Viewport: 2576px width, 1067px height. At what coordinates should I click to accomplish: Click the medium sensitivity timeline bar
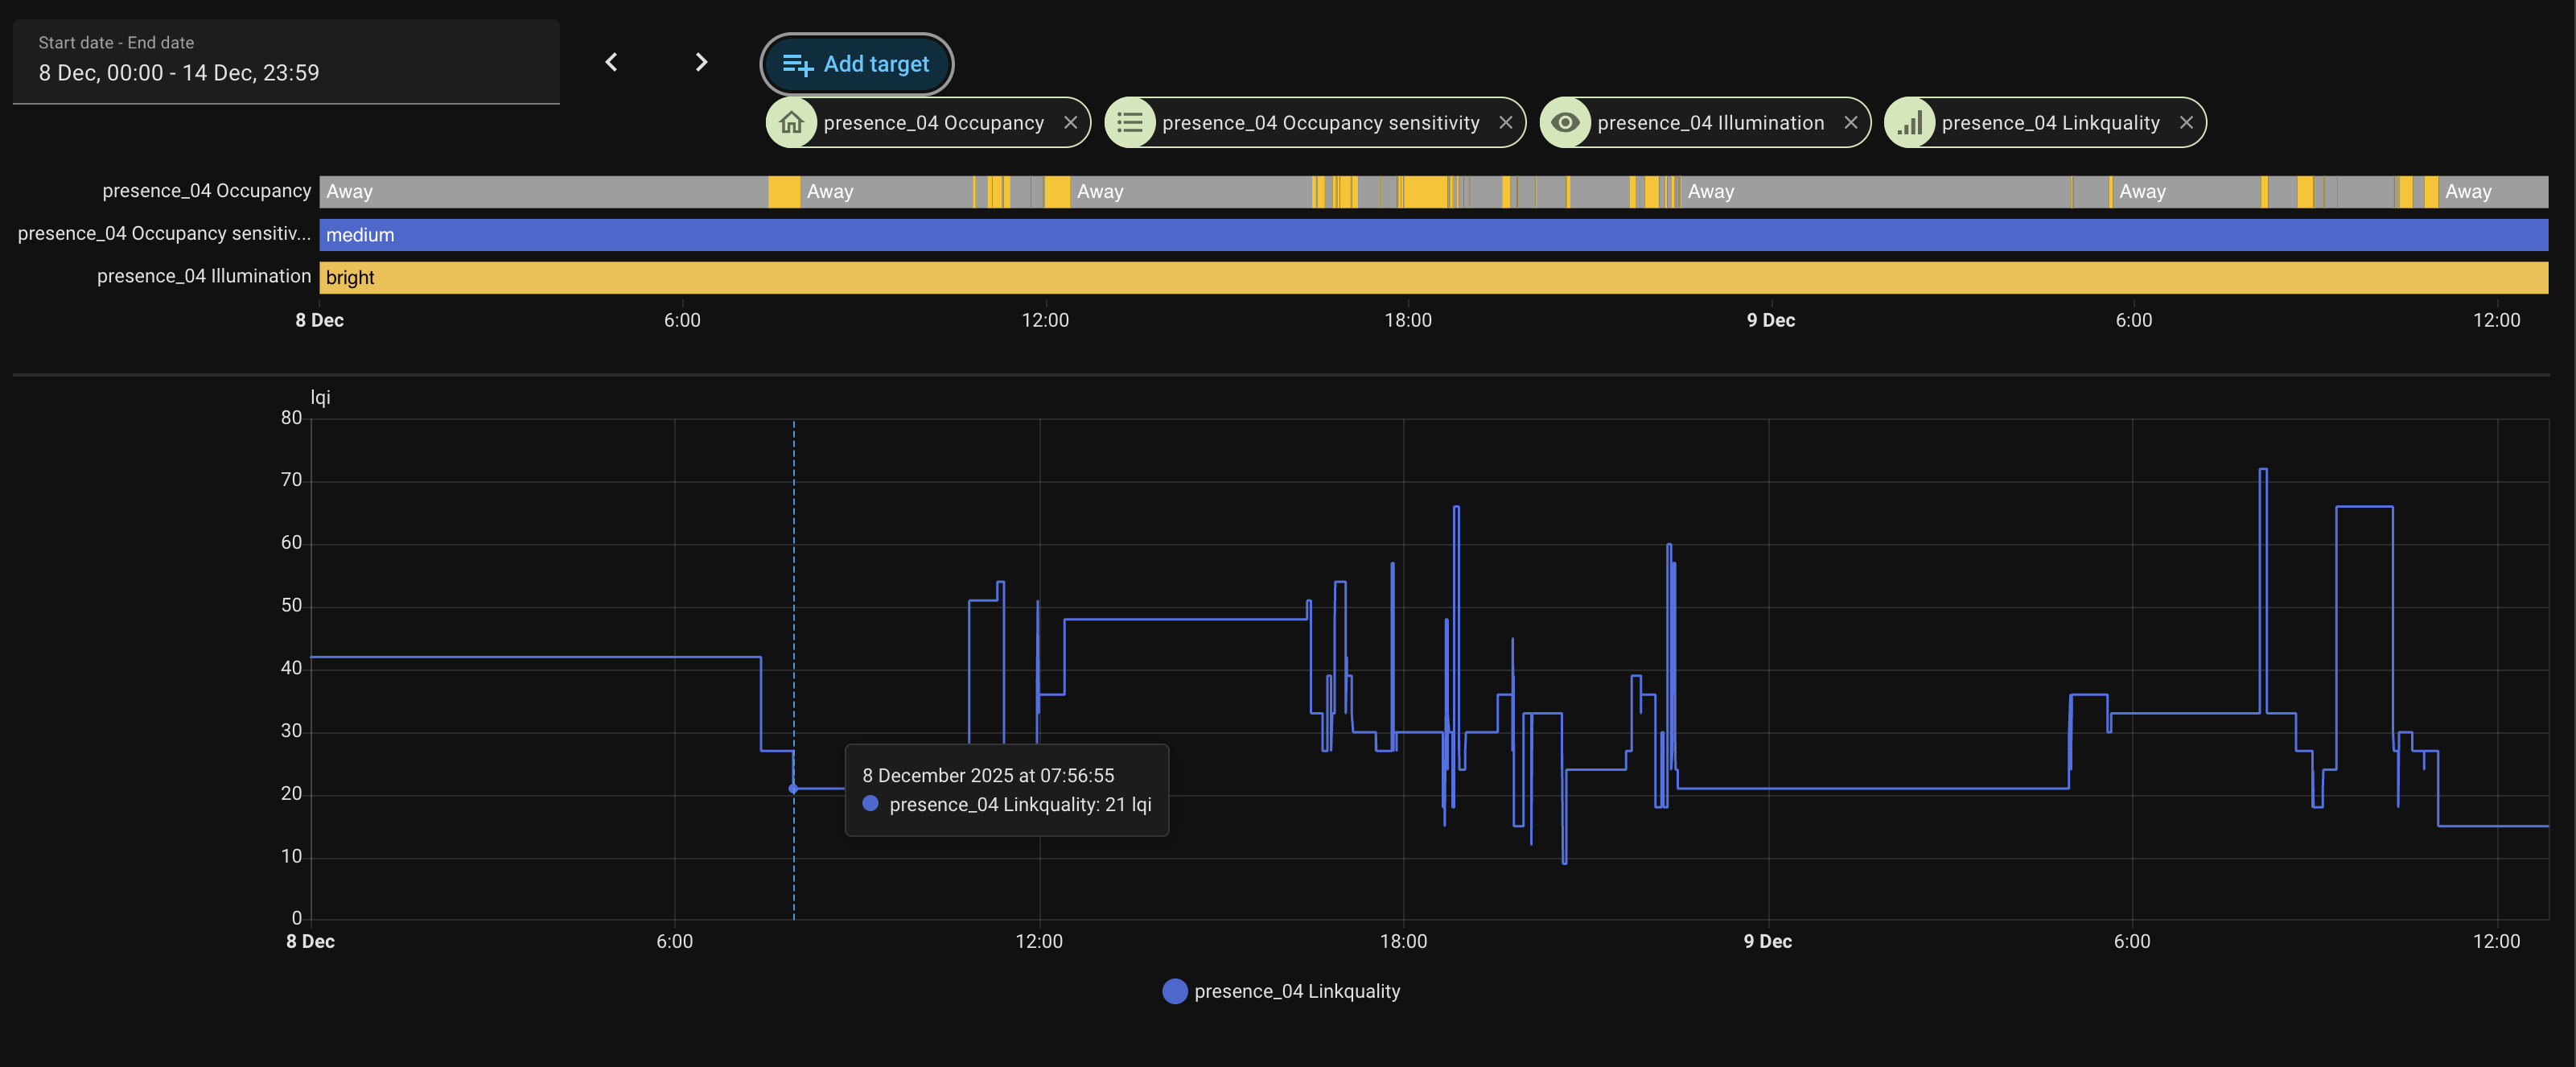click(1432, 235)
